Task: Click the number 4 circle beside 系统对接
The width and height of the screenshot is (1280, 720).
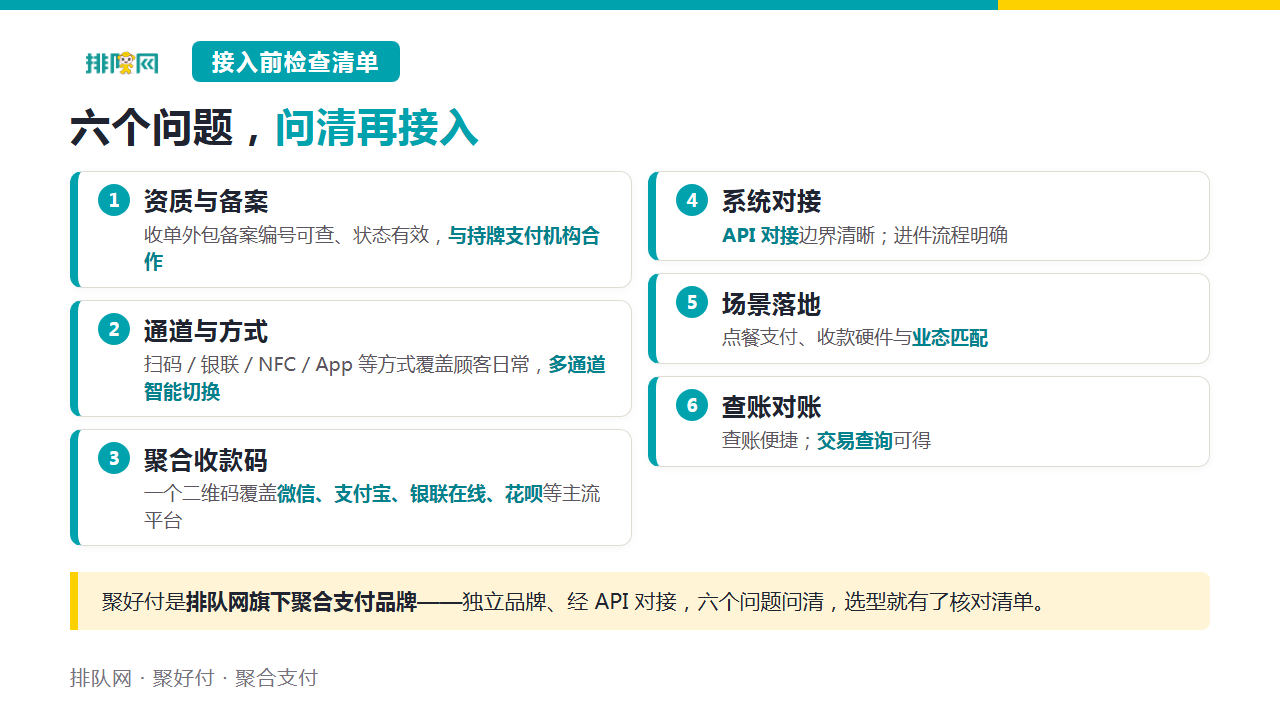Action: coord(692,200)
